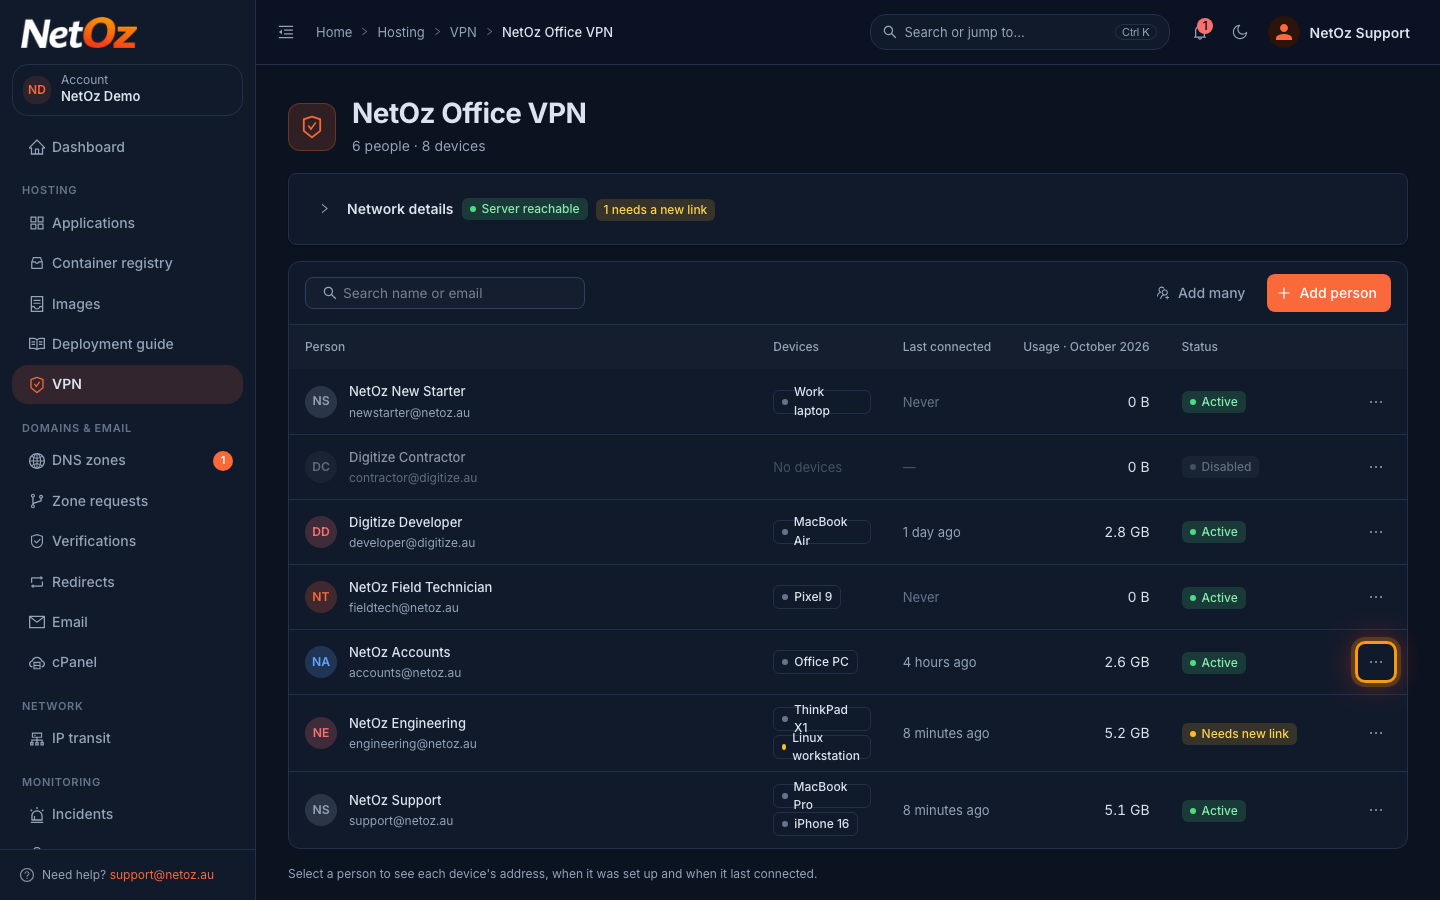
Task: Select the iPhone 16 device chip
Action: 815,824
